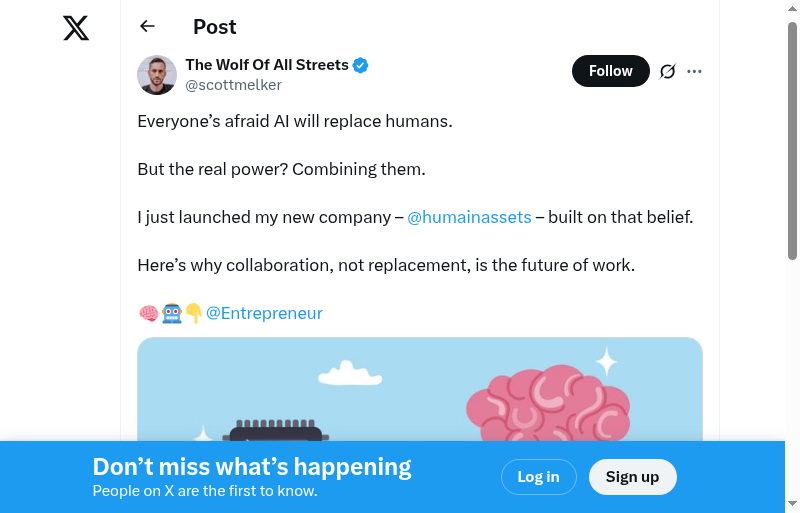
Task: Open the brain illustration article image
Action: coord(420,390)
